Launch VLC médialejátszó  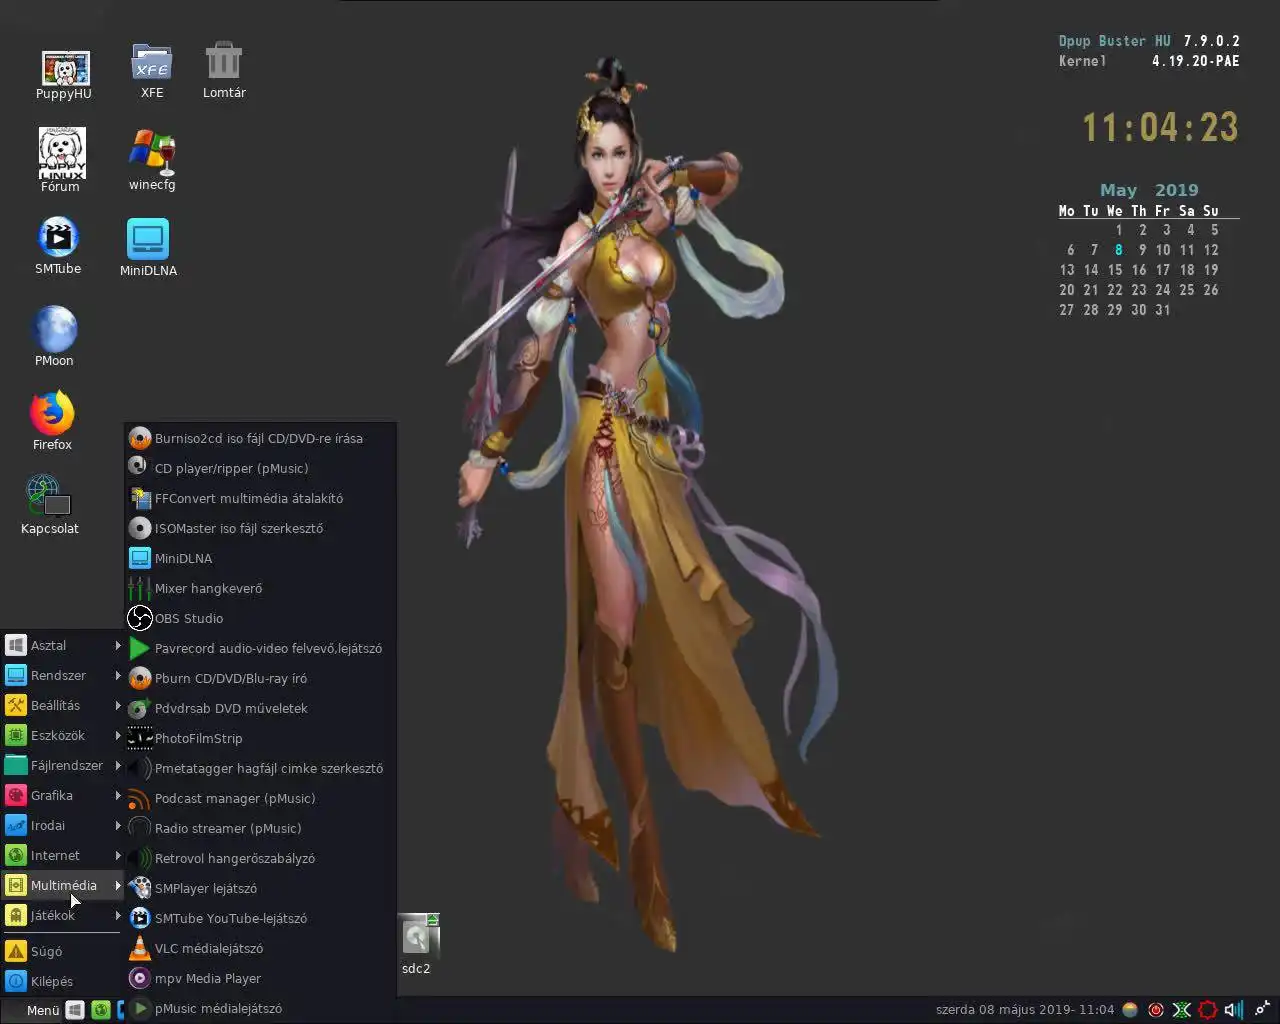click(260, 948)
